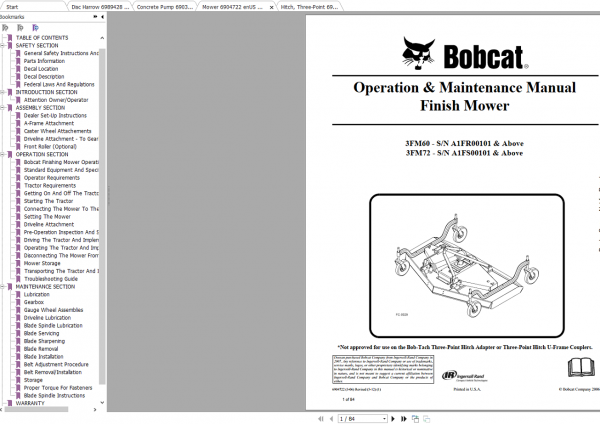Click bookmarks panel scroll down arrow
The height and width of the screenshot is (424, 600).
(x=102, y=403)
